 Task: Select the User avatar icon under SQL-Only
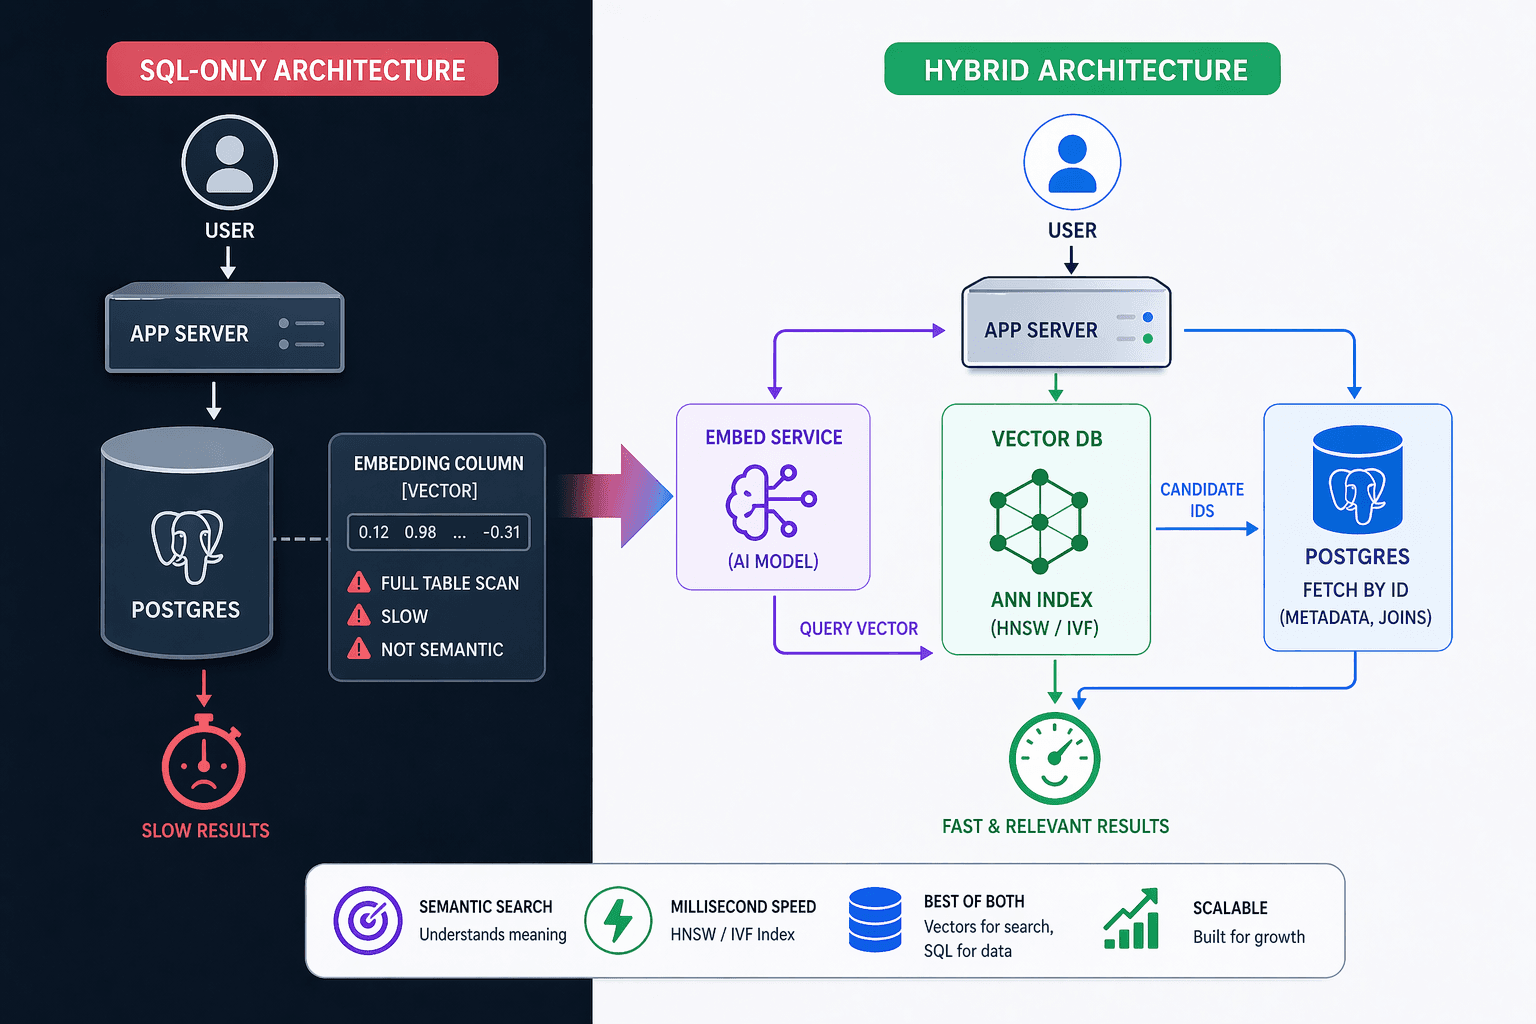pyautogui.click(x=229, y=162)
